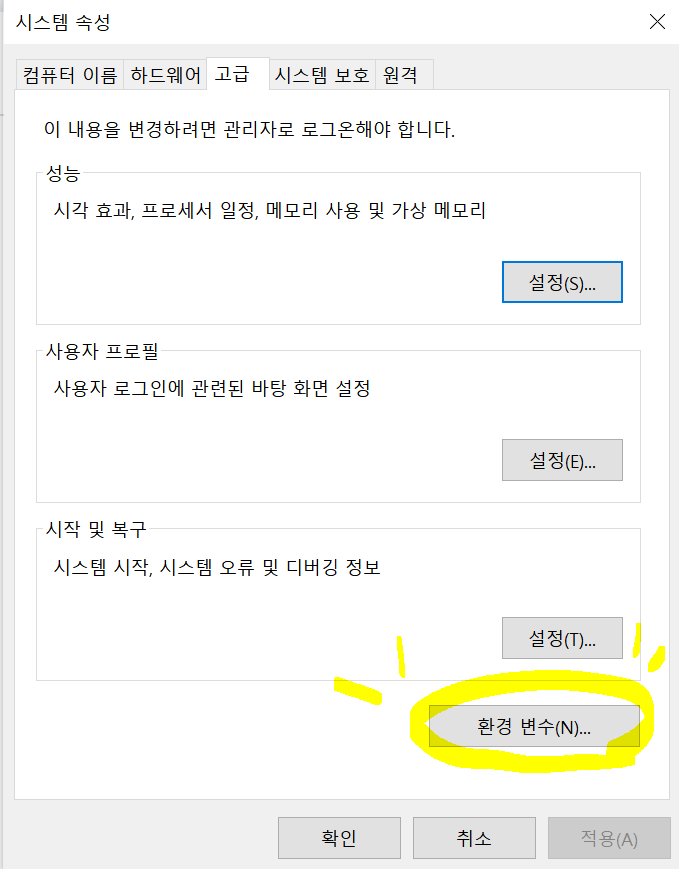This screenshot has height=869, width=679.
Task: Click the 적용(A) apply button
Action: click(x=609, y=837)
